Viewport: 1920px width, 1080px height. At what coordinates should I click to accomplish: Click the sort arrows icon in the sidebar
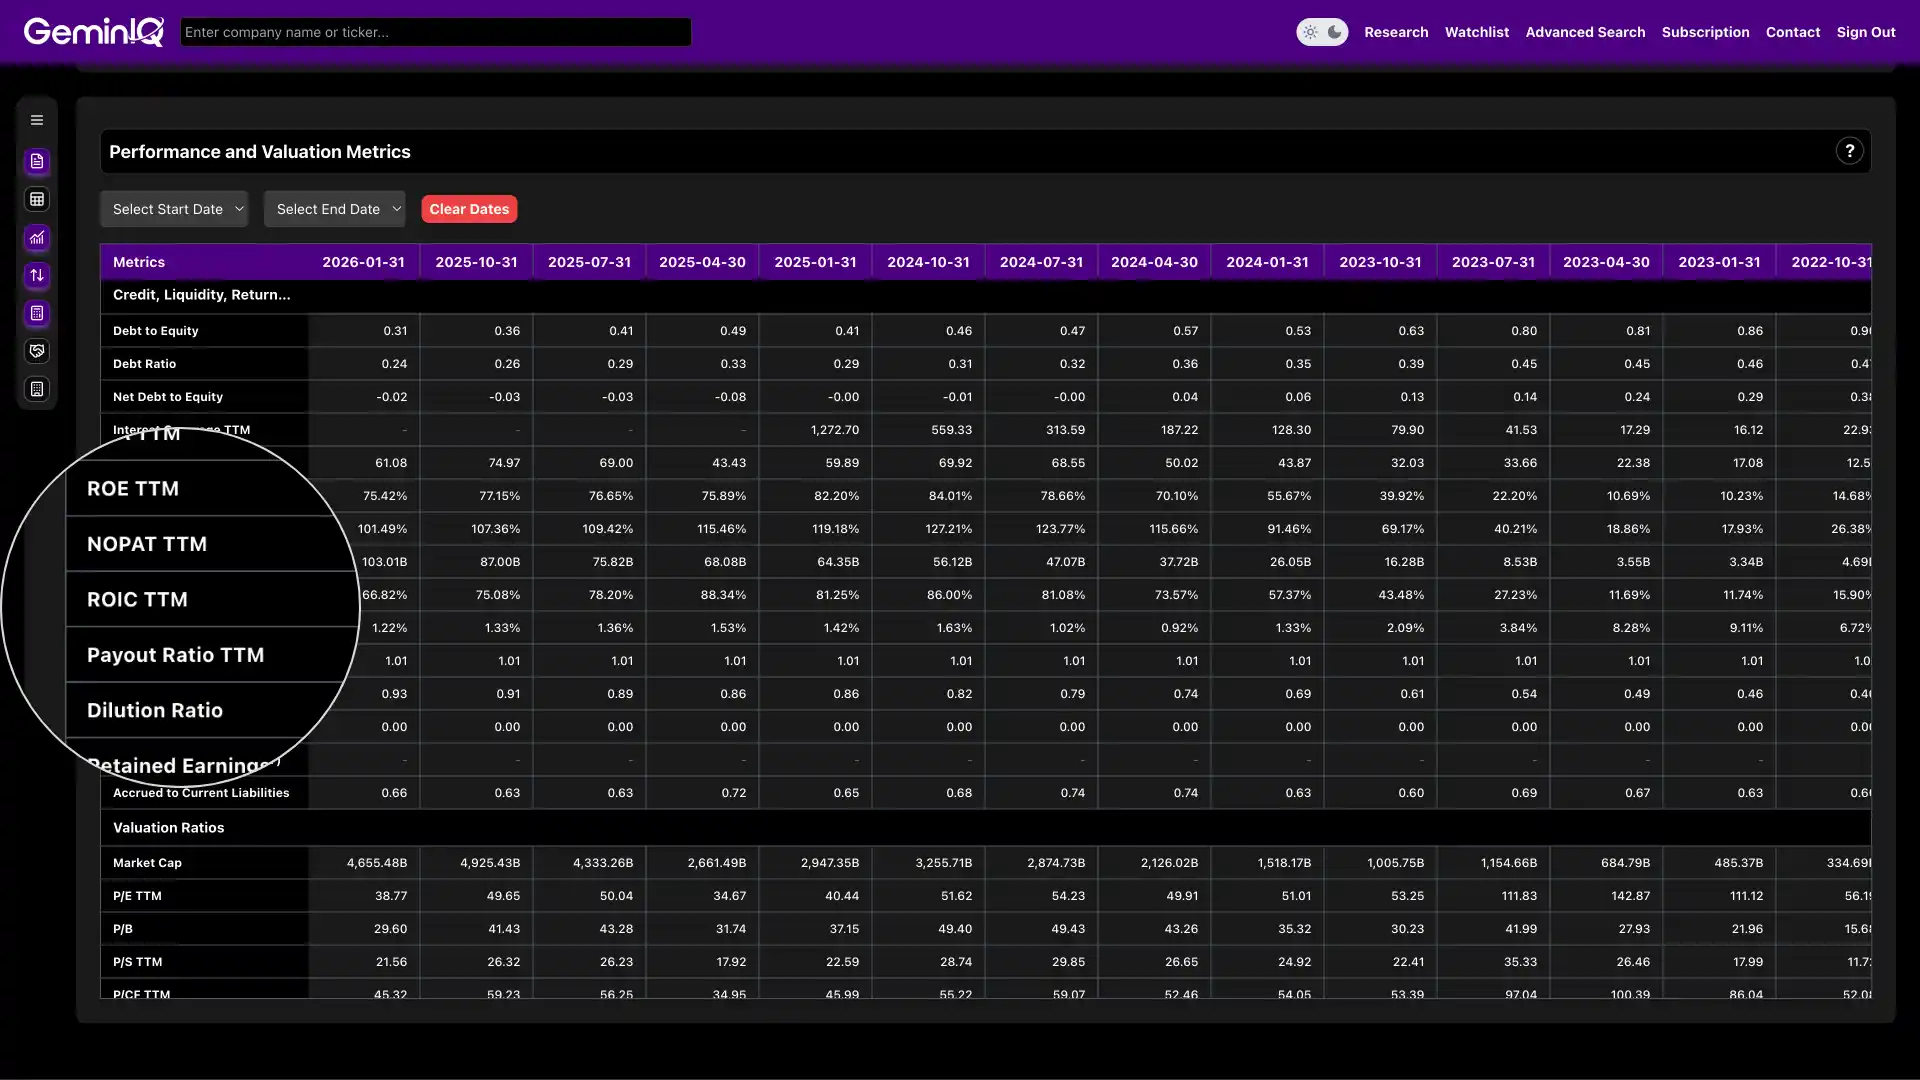point(37,276)
